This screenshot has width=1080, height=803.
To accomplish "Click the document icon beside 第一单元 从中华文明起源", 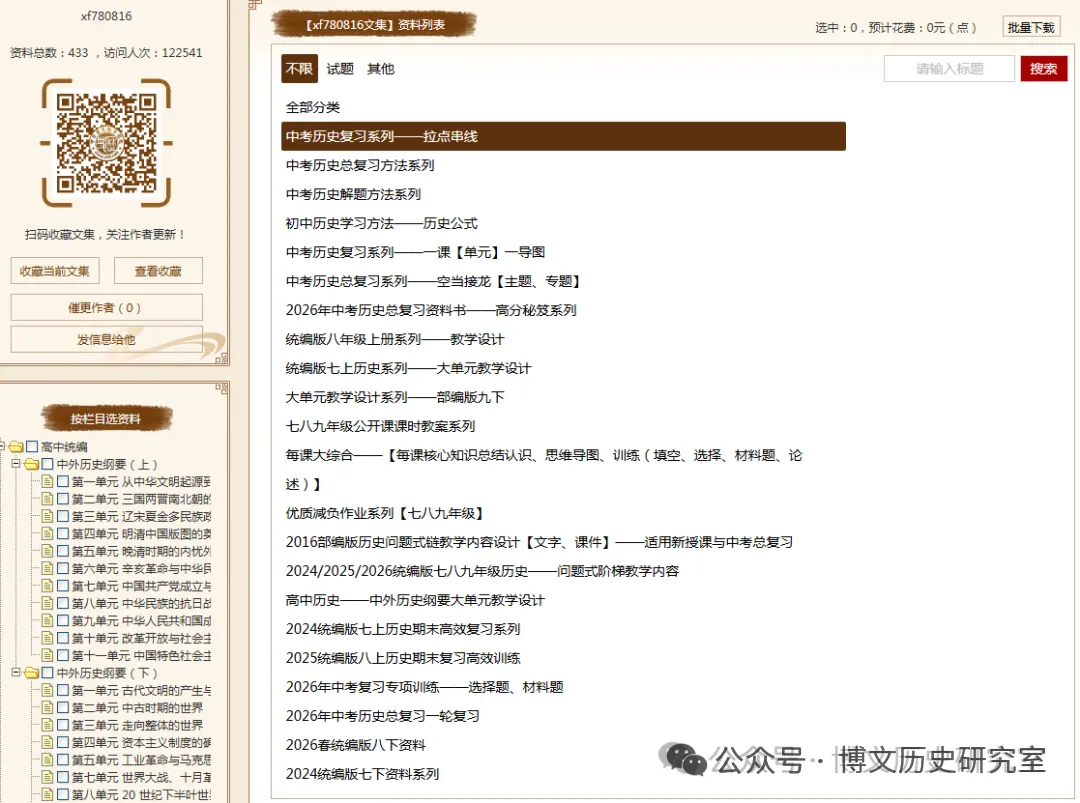I will click(47, 483).
